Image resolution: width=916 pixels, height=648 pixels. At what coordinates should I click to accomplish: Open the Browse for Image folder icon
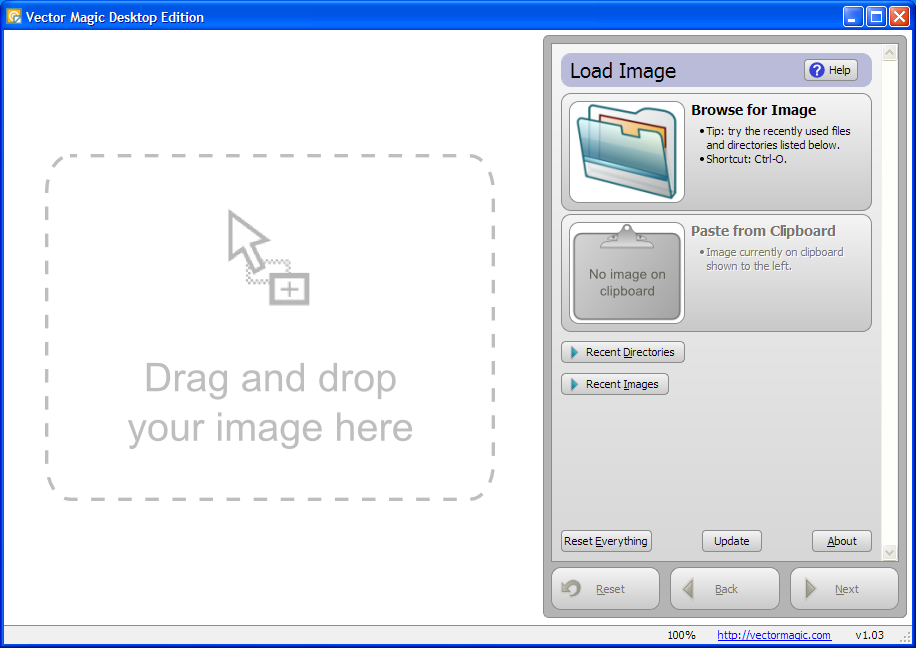click(625, 150)
